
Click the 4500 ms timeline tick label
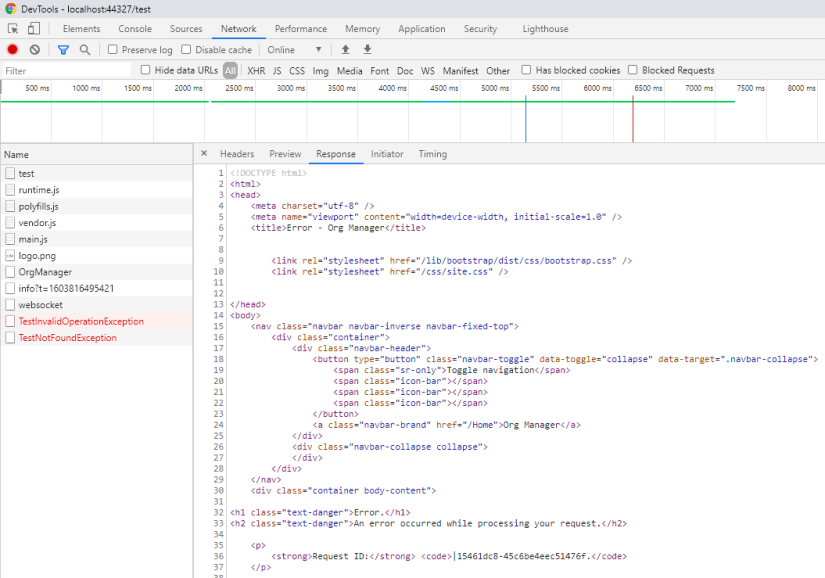point(444,88)
